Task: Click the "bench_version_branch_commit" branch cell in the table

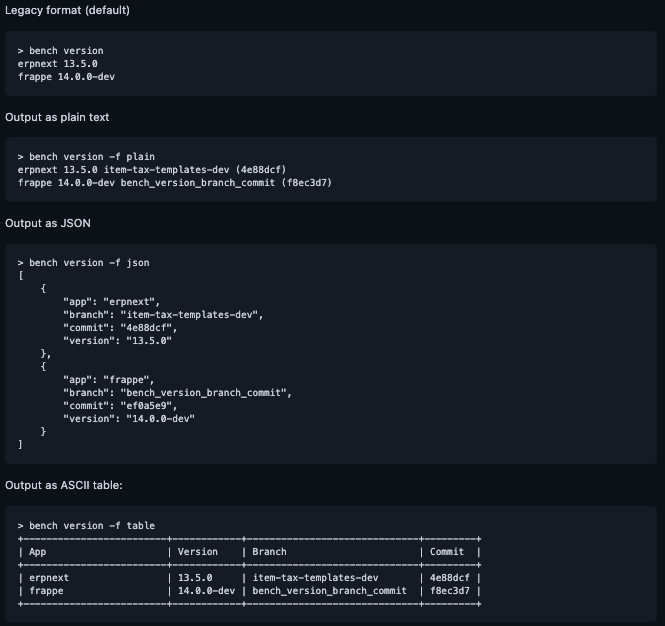Action: (x=330, y=591)
